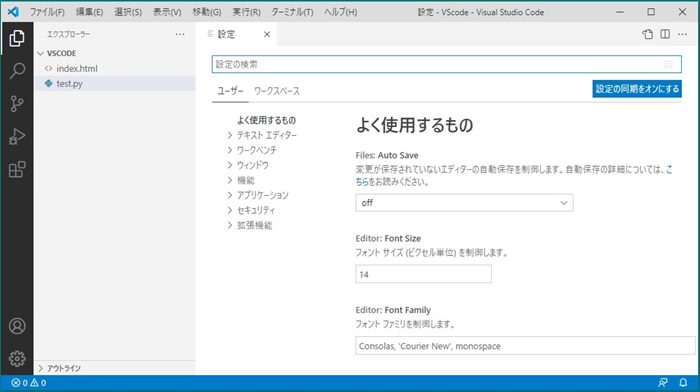Open the Run and Debug view icon
700x392 pixels.
point(17,137)
